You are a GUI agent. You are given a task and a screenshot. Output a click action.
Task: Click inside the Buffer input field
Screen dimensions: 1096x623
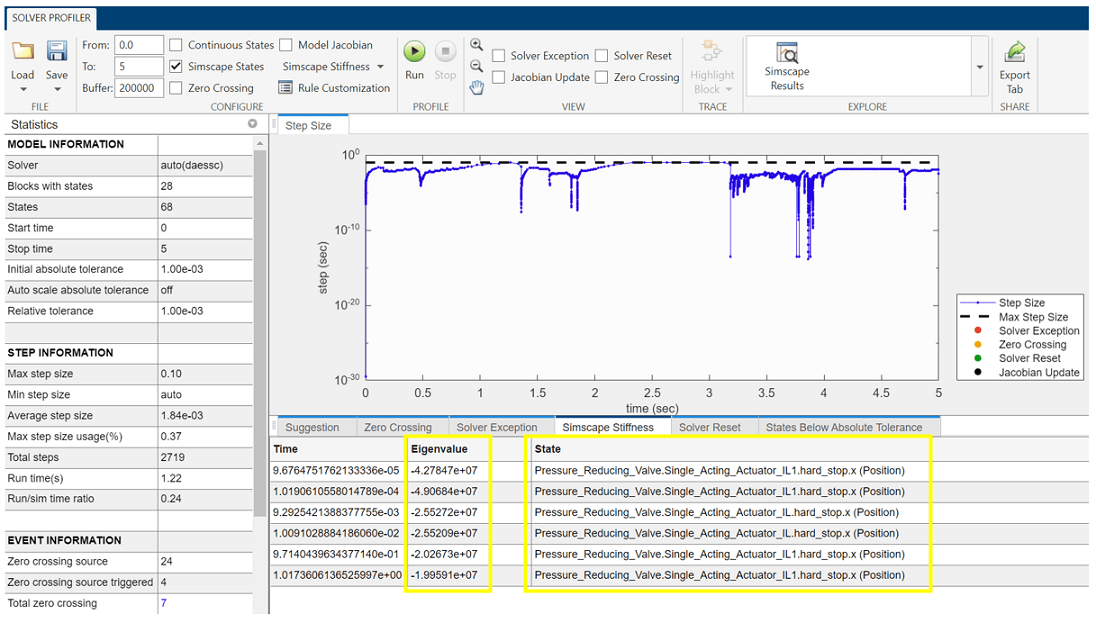coord(138,87)
